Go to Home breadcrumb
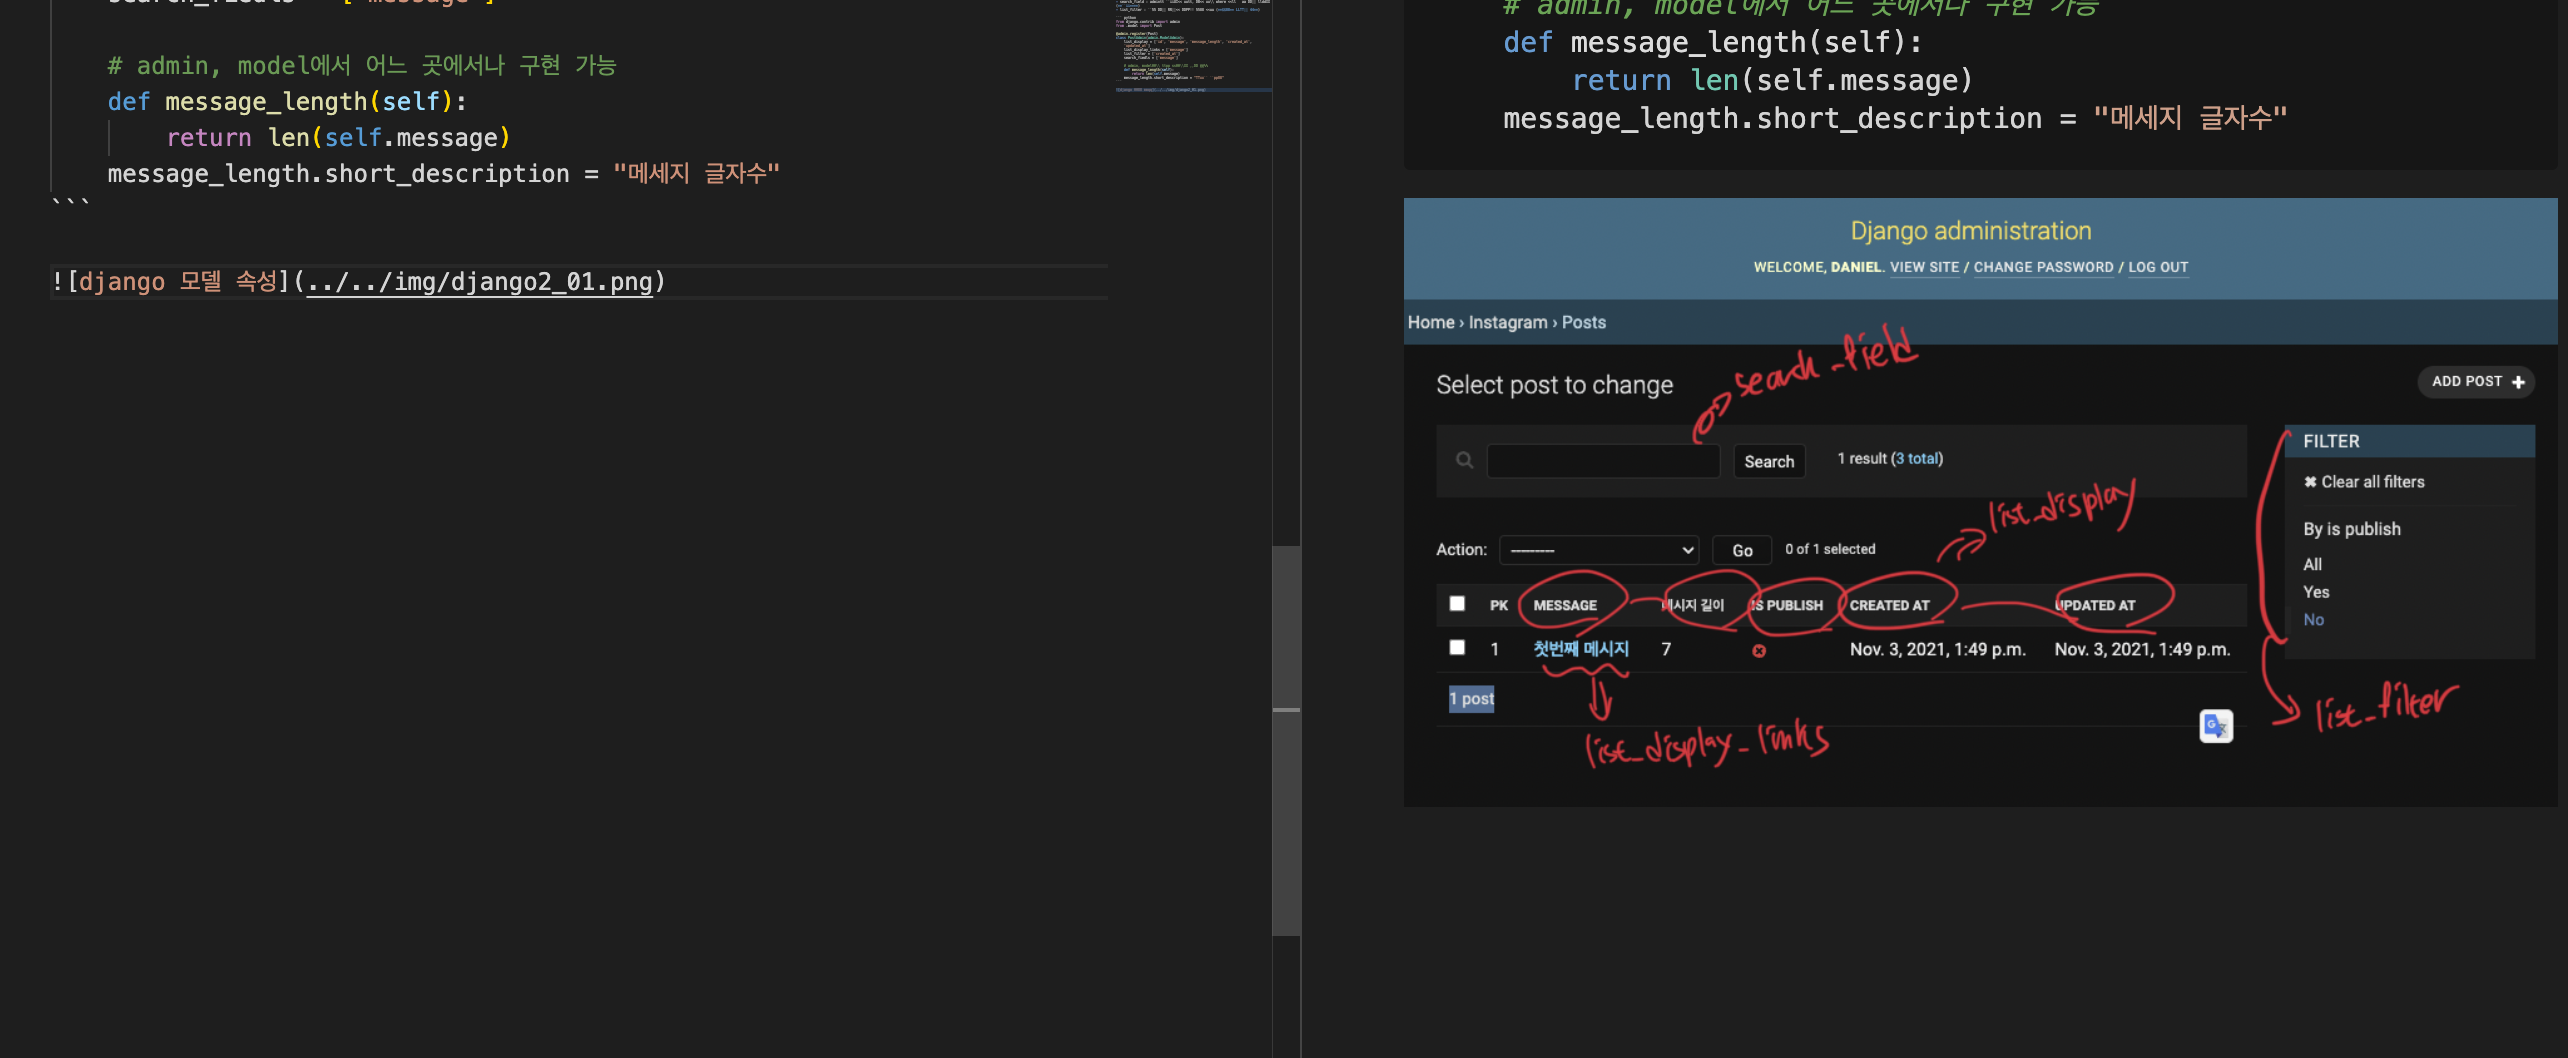This screenshot has height=1058, width=2568. (x=1431, y=322)
